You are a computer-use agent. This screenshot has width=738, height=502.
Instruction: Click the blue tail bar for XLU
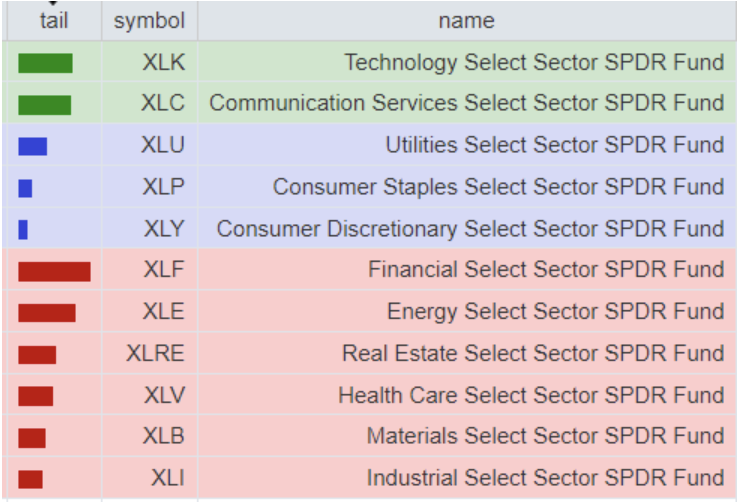32,146
